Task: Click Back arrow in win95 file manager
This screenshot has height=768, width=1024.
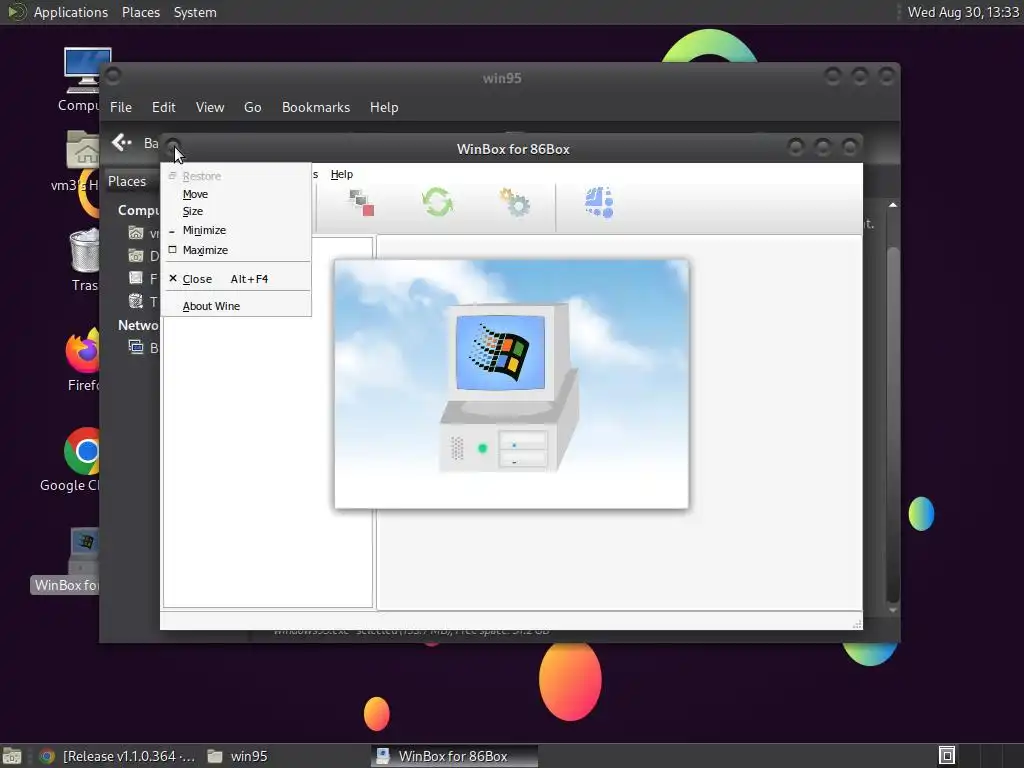Action: 121,142
